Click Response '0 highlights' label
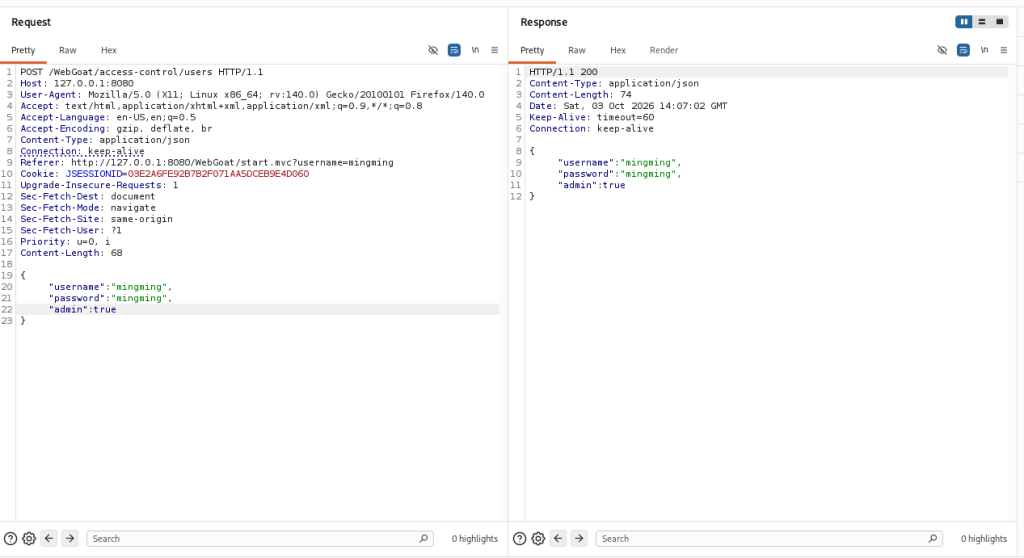Image resolution: width=1024 pixels, height=558 pixels. (984, 539)
